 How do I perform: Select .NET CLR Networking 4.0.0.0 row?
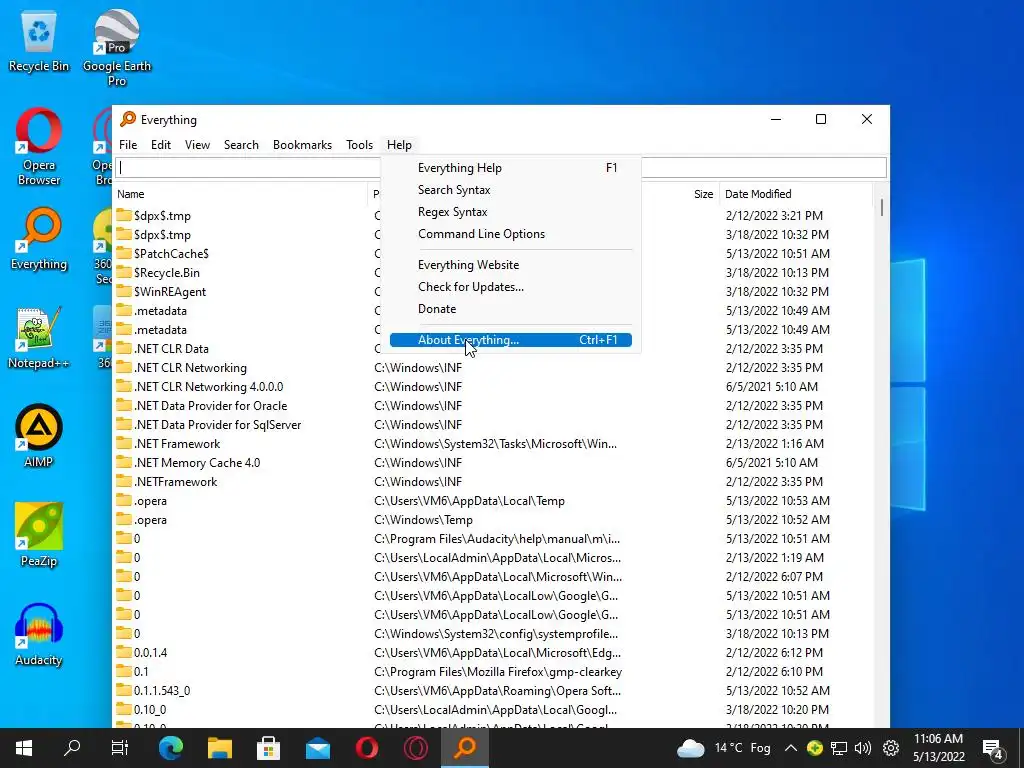pos(492,387)
